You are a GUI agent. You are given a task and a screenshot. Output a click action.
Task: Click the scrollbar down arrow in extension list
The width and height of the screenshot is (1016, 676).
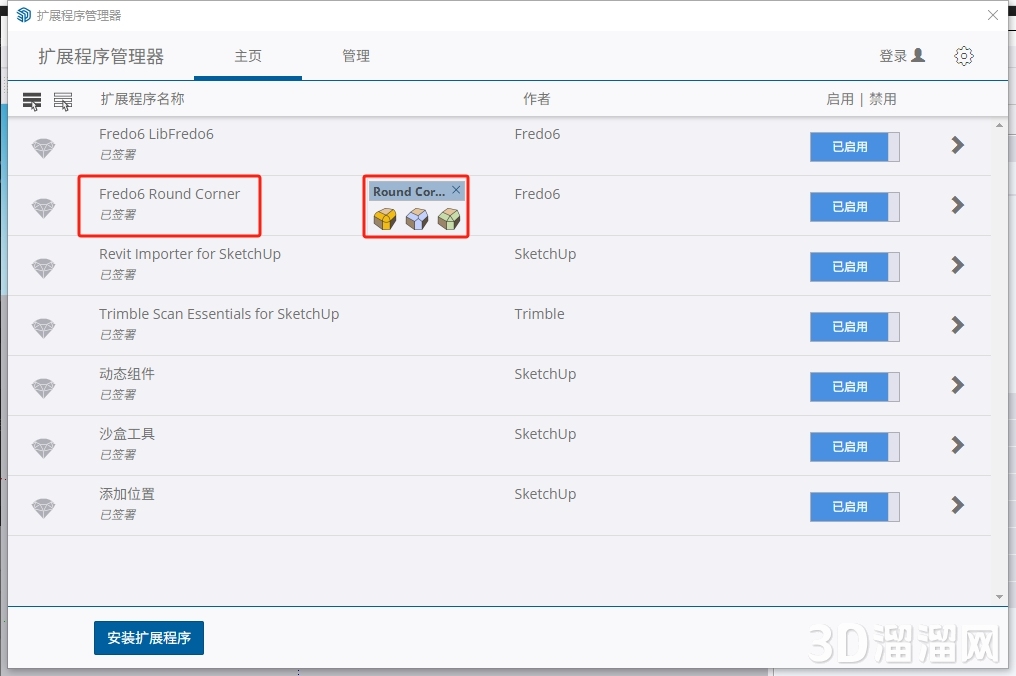999,597
